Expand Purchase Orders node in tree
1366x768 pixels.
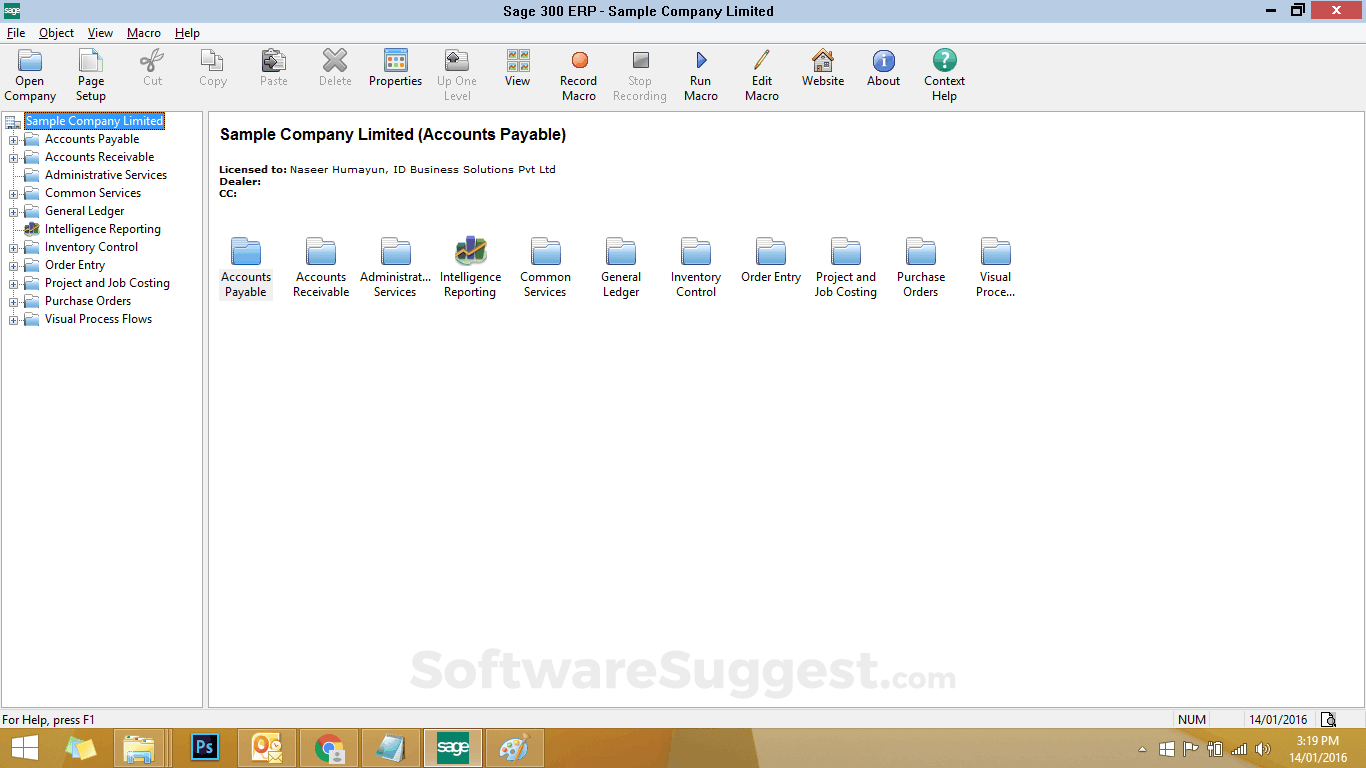point(14,301)
